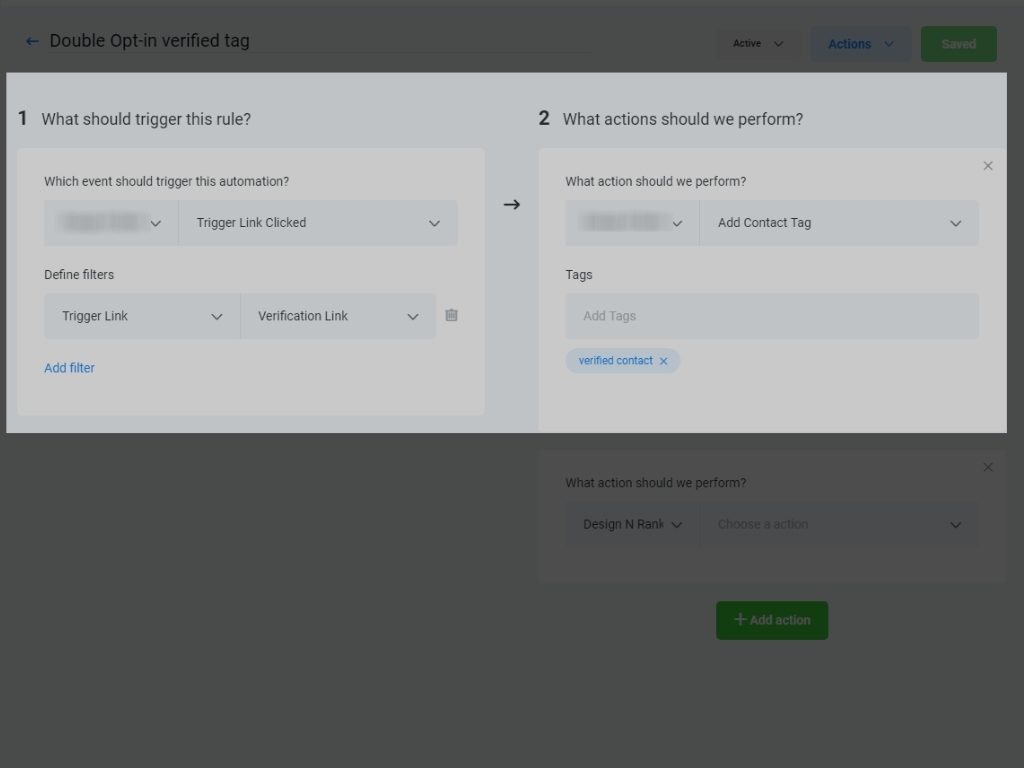The width and height of the screenshot is (1024, 768).
Task: Click the Add action button
Action: [x=772, y=620]
